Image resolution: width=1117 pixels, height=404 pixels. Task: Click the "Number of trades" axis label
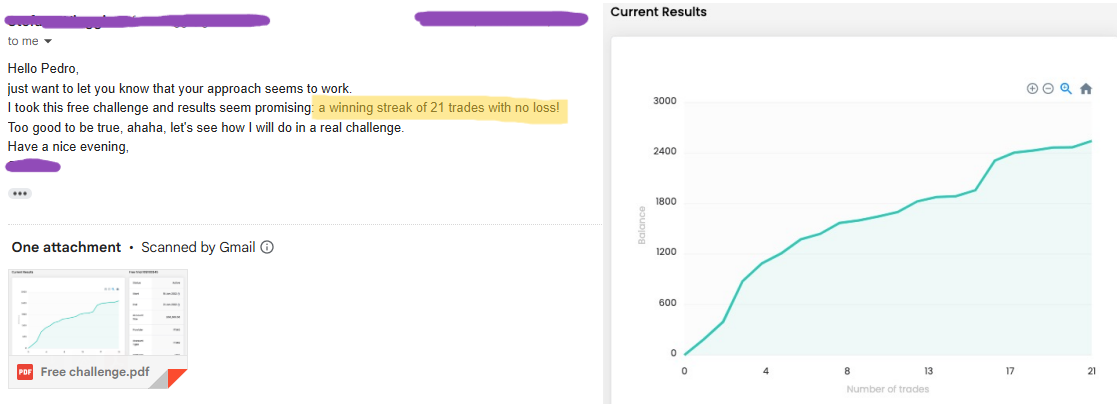pyautogui.click(x=887, y=389)
